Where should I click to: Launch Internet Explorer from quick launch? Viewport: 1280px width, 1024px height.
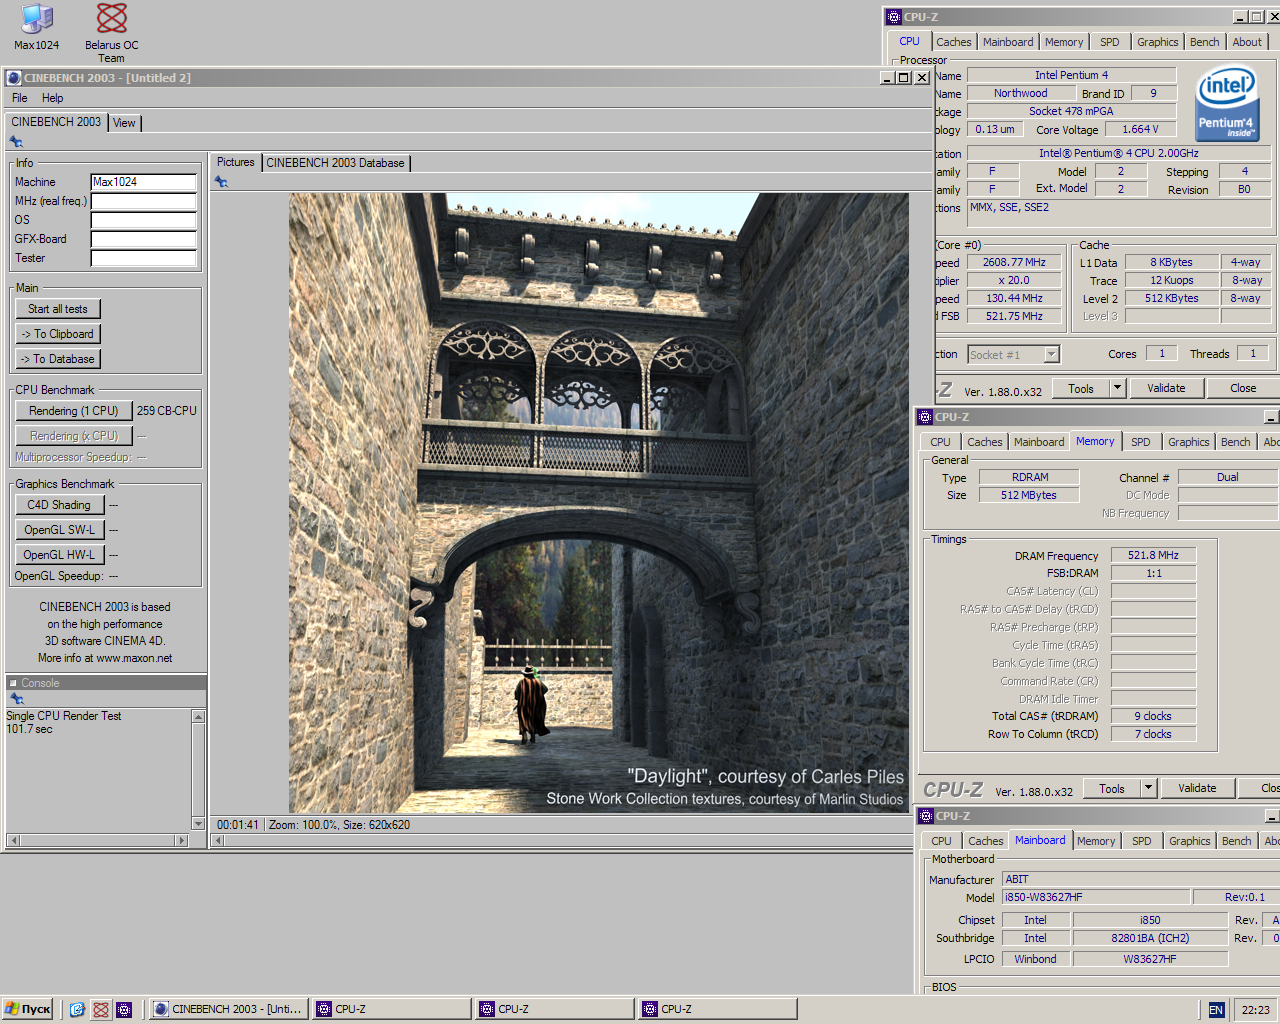click(77, 1010)
